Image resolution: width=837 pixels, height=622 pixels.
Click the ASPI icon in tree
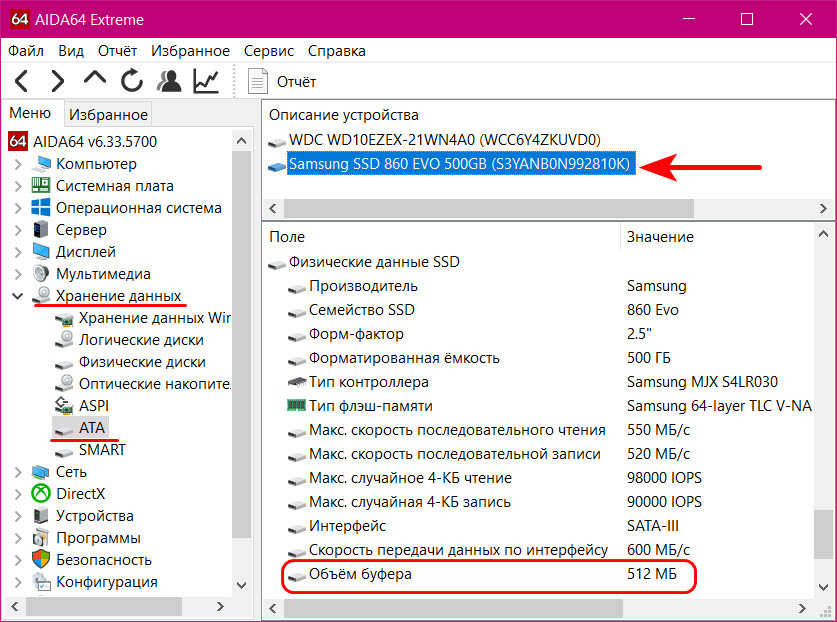tap(64, 406)
